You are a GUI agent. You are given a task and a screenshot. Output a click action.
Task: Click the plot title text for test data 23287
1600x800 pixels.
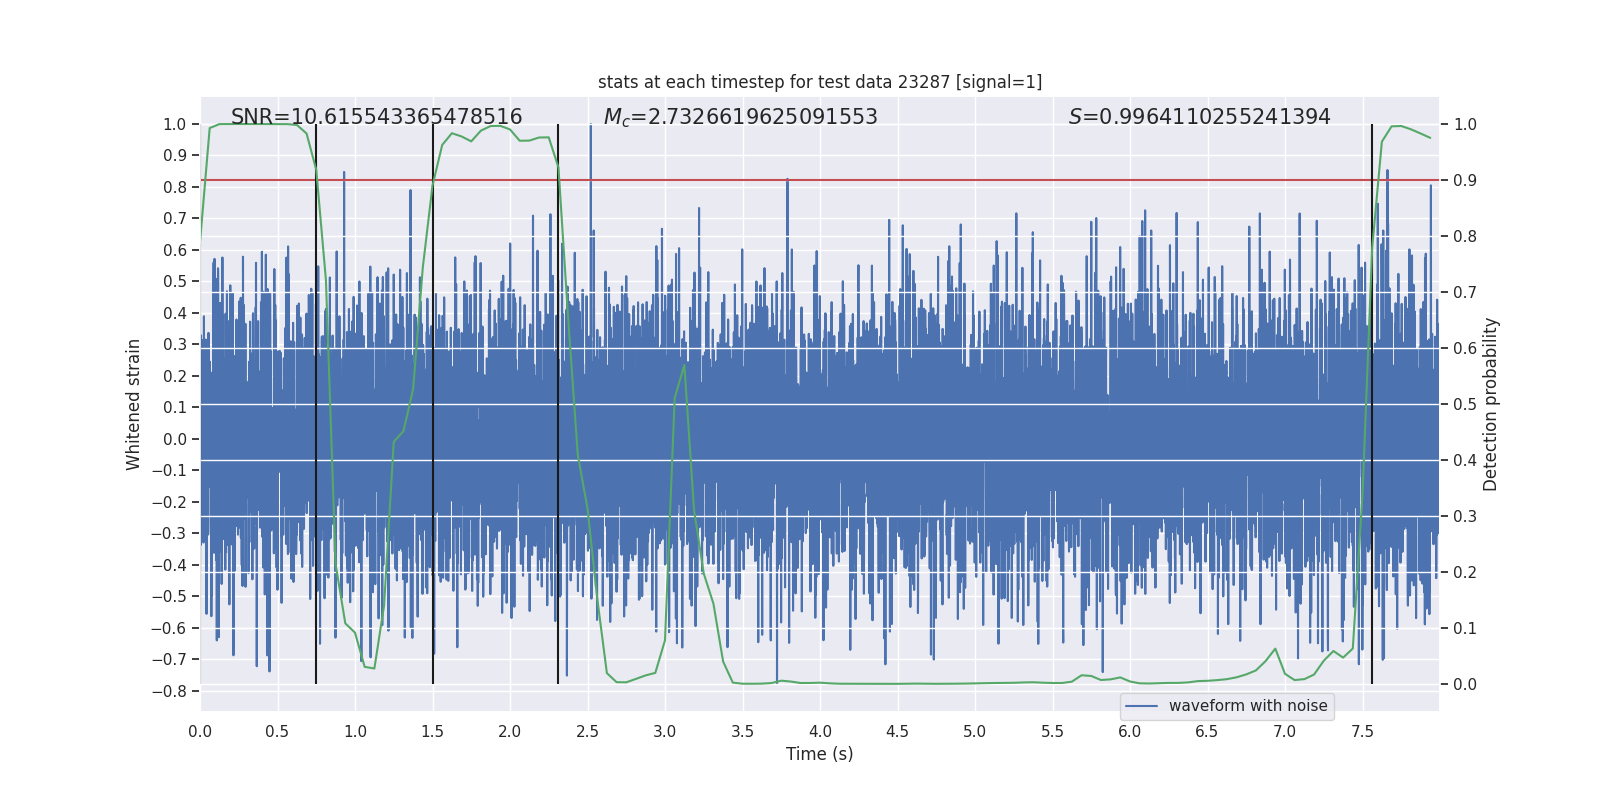820,82
